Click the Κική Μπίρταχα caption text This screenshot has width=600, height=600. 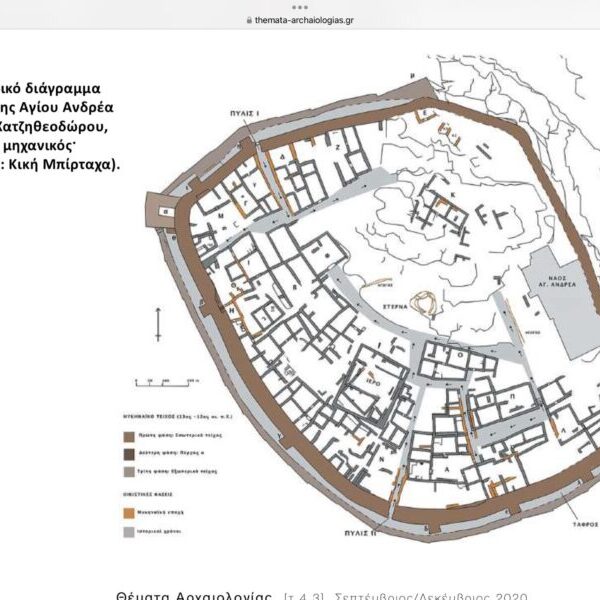coord(68,165)
